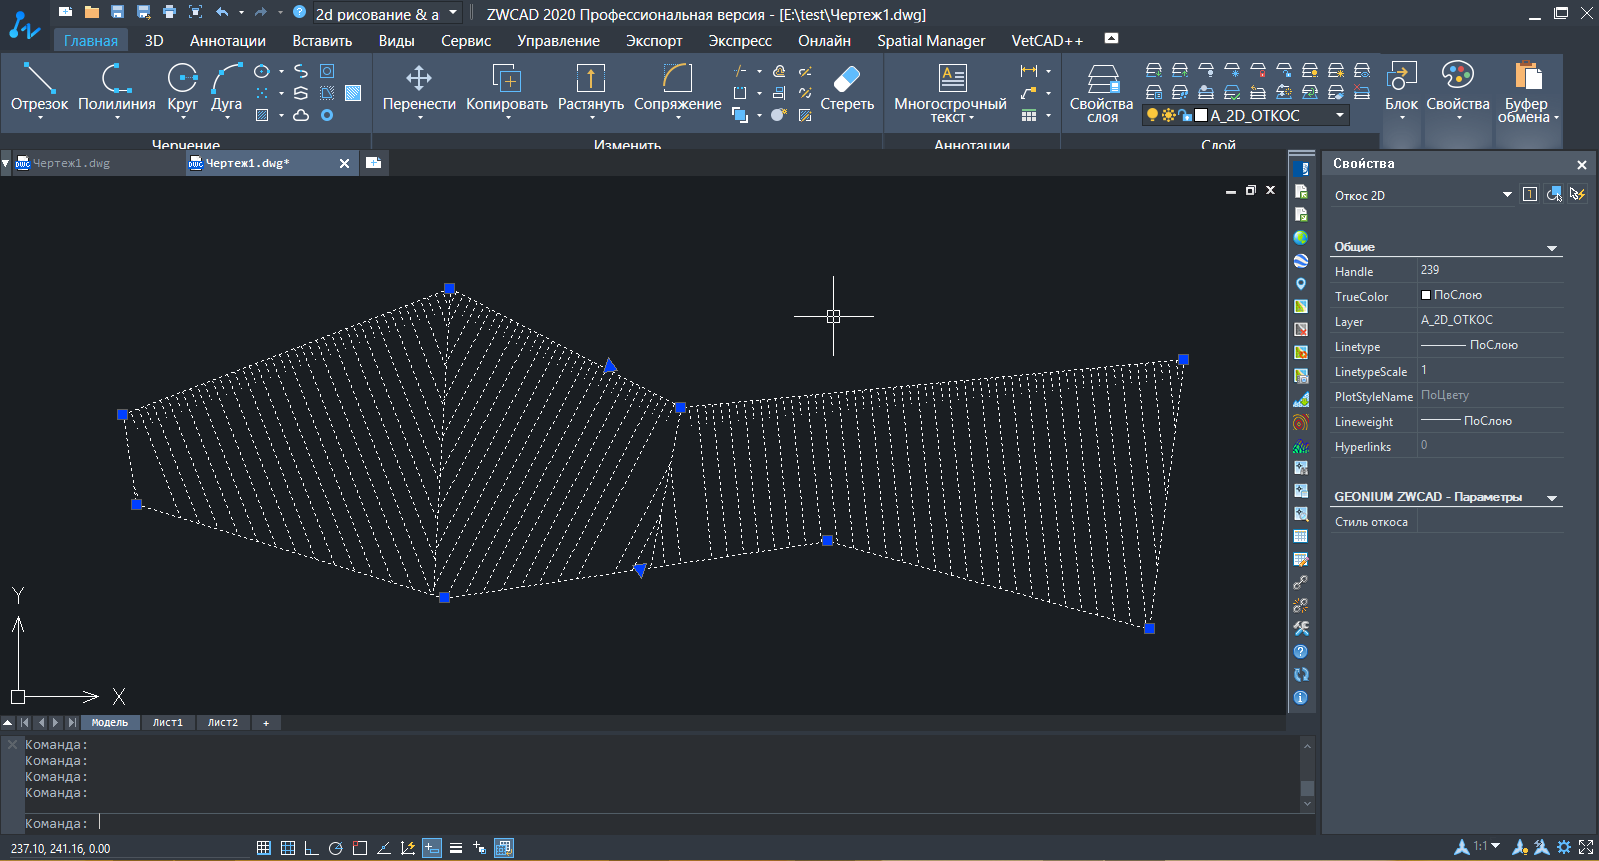Image resolution: width=1599 pixels, height=861 pixels.
Task: Click the revision cloud tool
Action: click(301, 115)
